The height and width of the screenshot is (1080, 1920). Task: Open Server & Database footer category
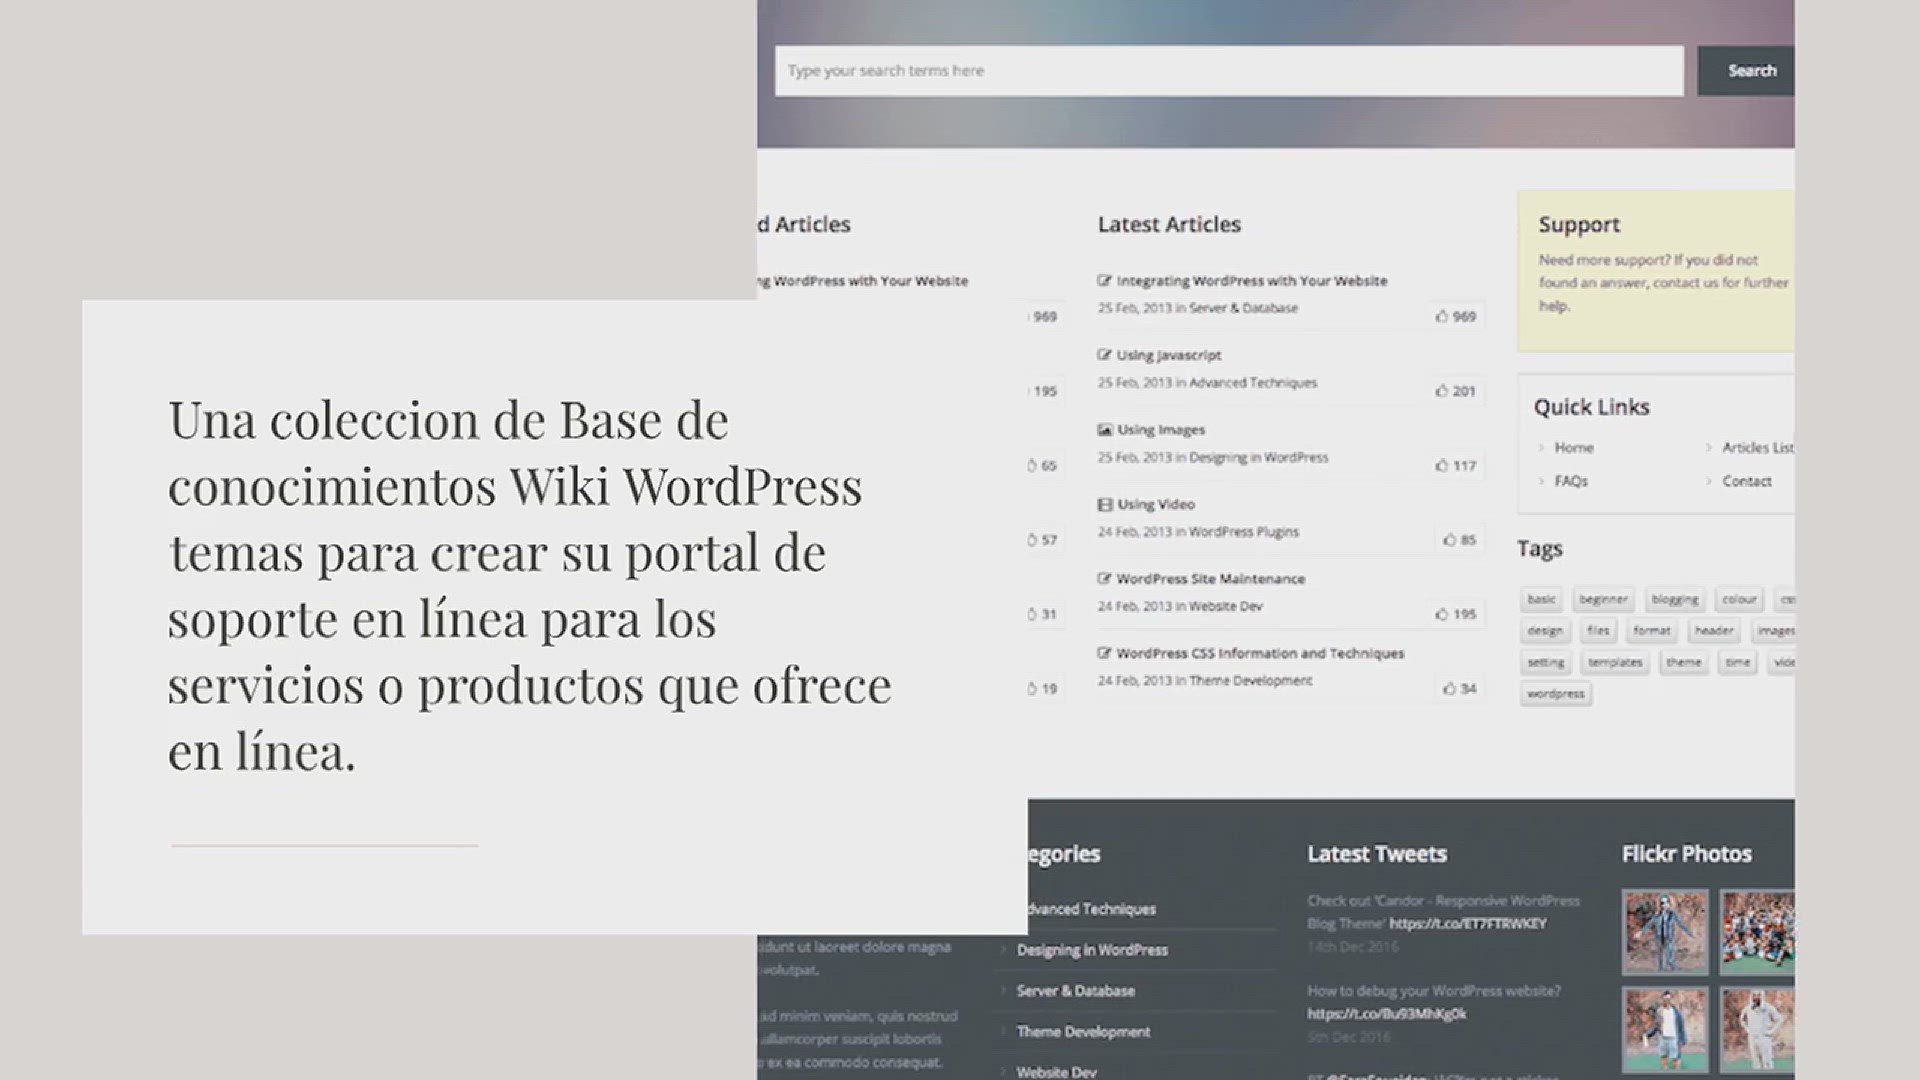tap(1075, 991)
